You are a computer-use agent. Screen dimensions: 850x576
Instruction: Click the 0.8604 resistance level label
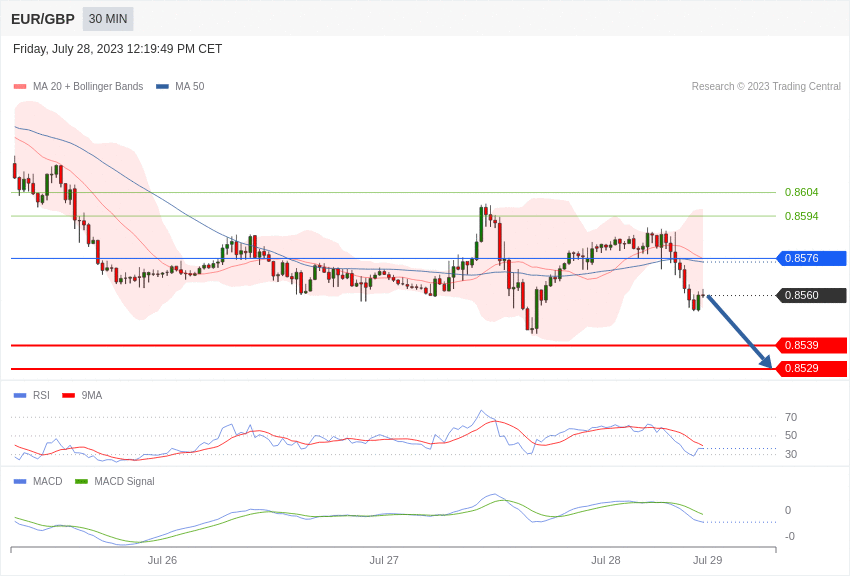[x=801, y=192]
